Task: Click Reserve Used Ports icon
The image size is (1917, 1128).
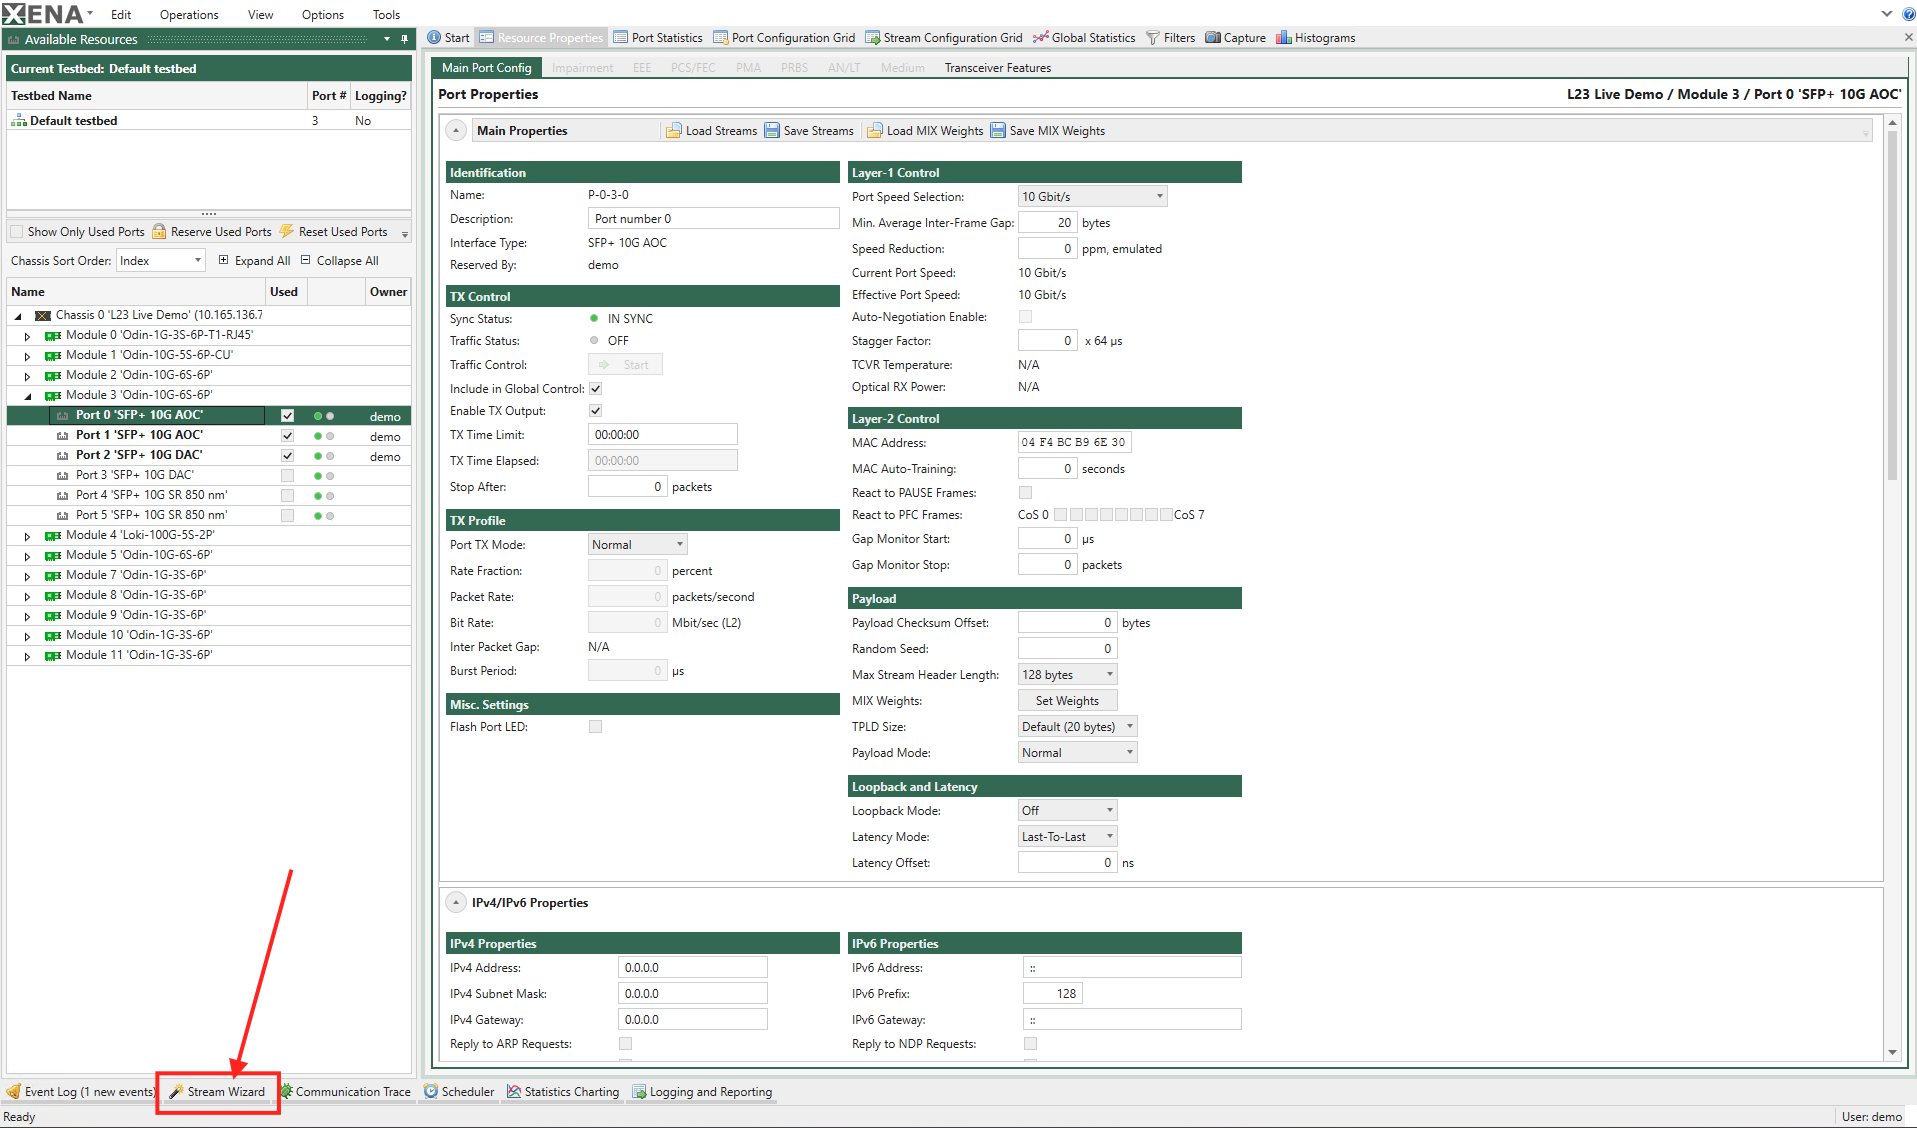Action: coord(159,232)
